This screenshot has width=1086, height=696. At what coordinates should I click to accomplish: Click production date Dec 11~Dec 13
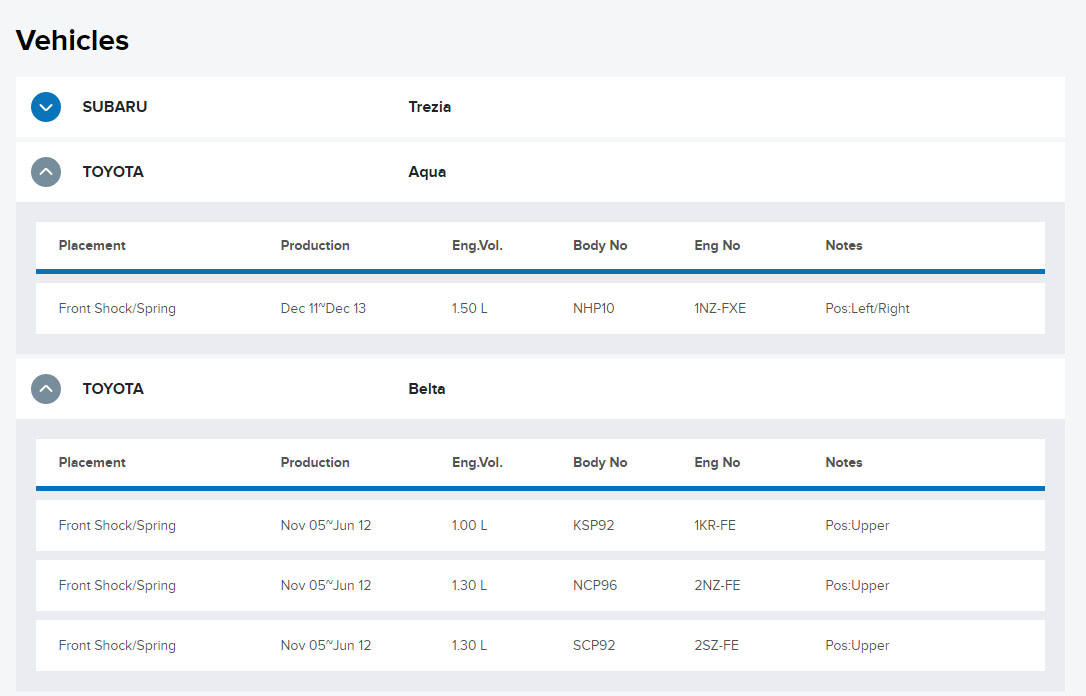(x=323, y=308)
